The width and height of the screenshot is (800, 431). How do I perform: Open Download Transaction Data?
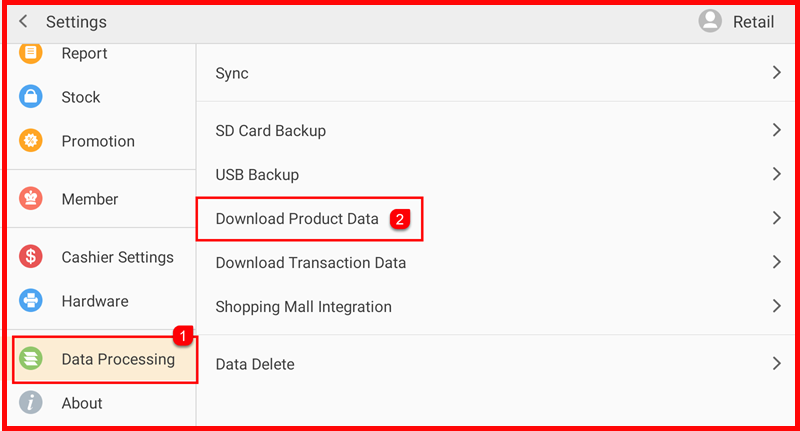[x=311, y=263]
